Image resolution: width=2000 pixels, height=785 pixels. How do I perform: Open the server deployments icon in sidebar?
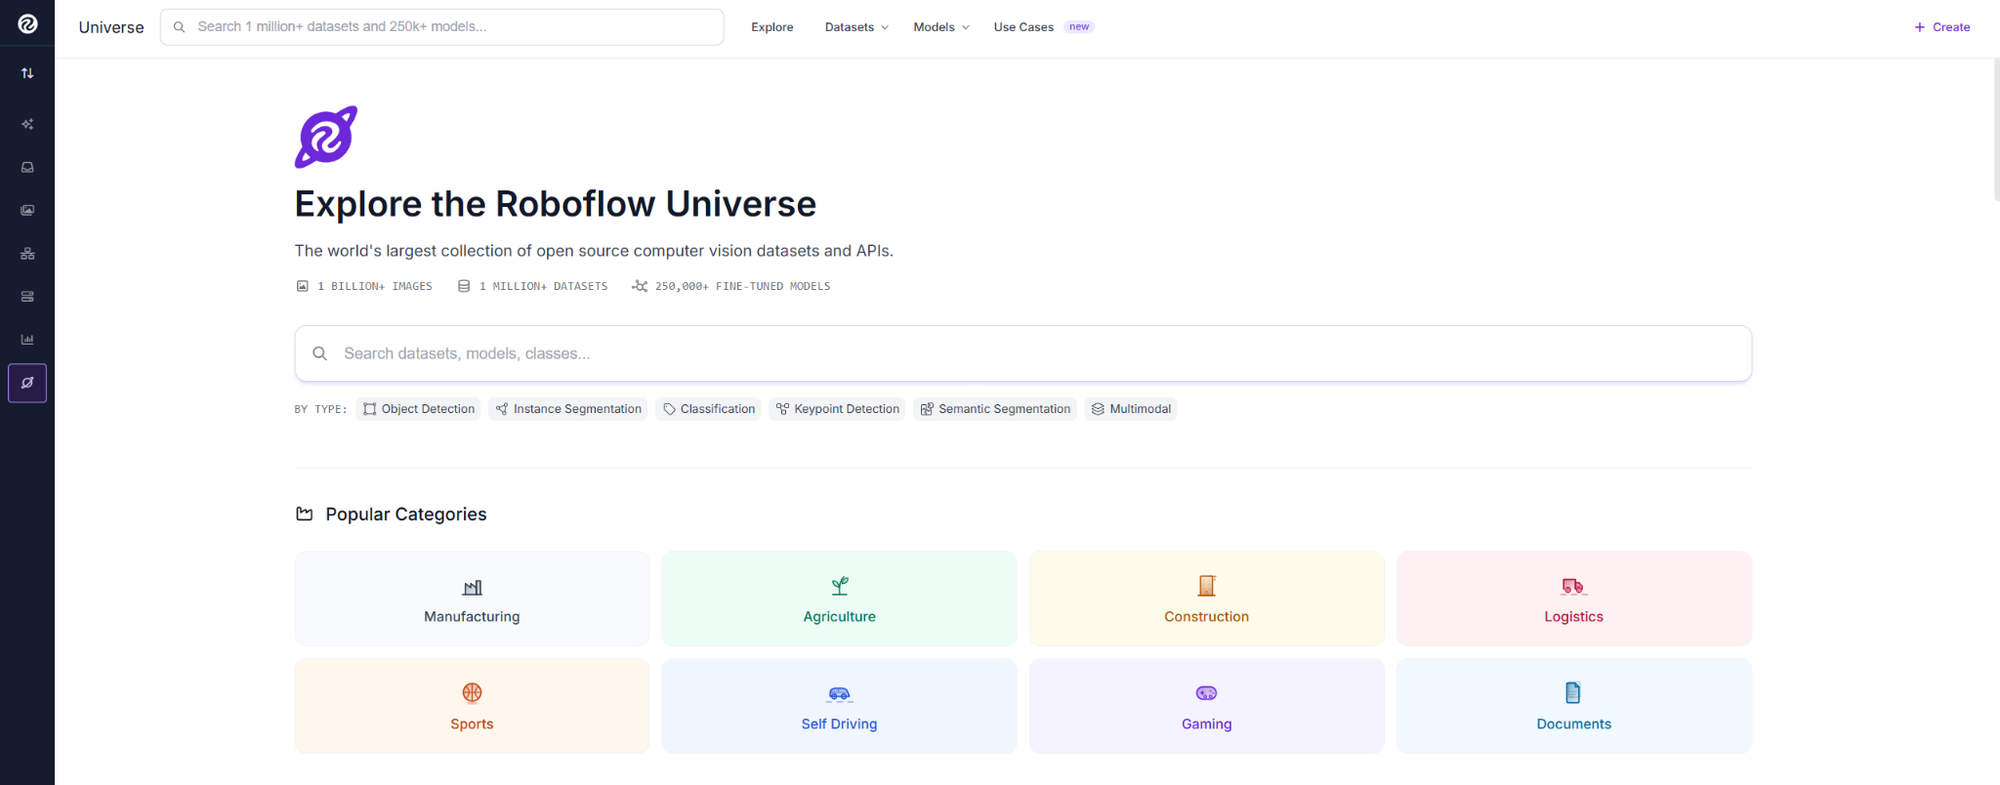[x=28, y=296]
